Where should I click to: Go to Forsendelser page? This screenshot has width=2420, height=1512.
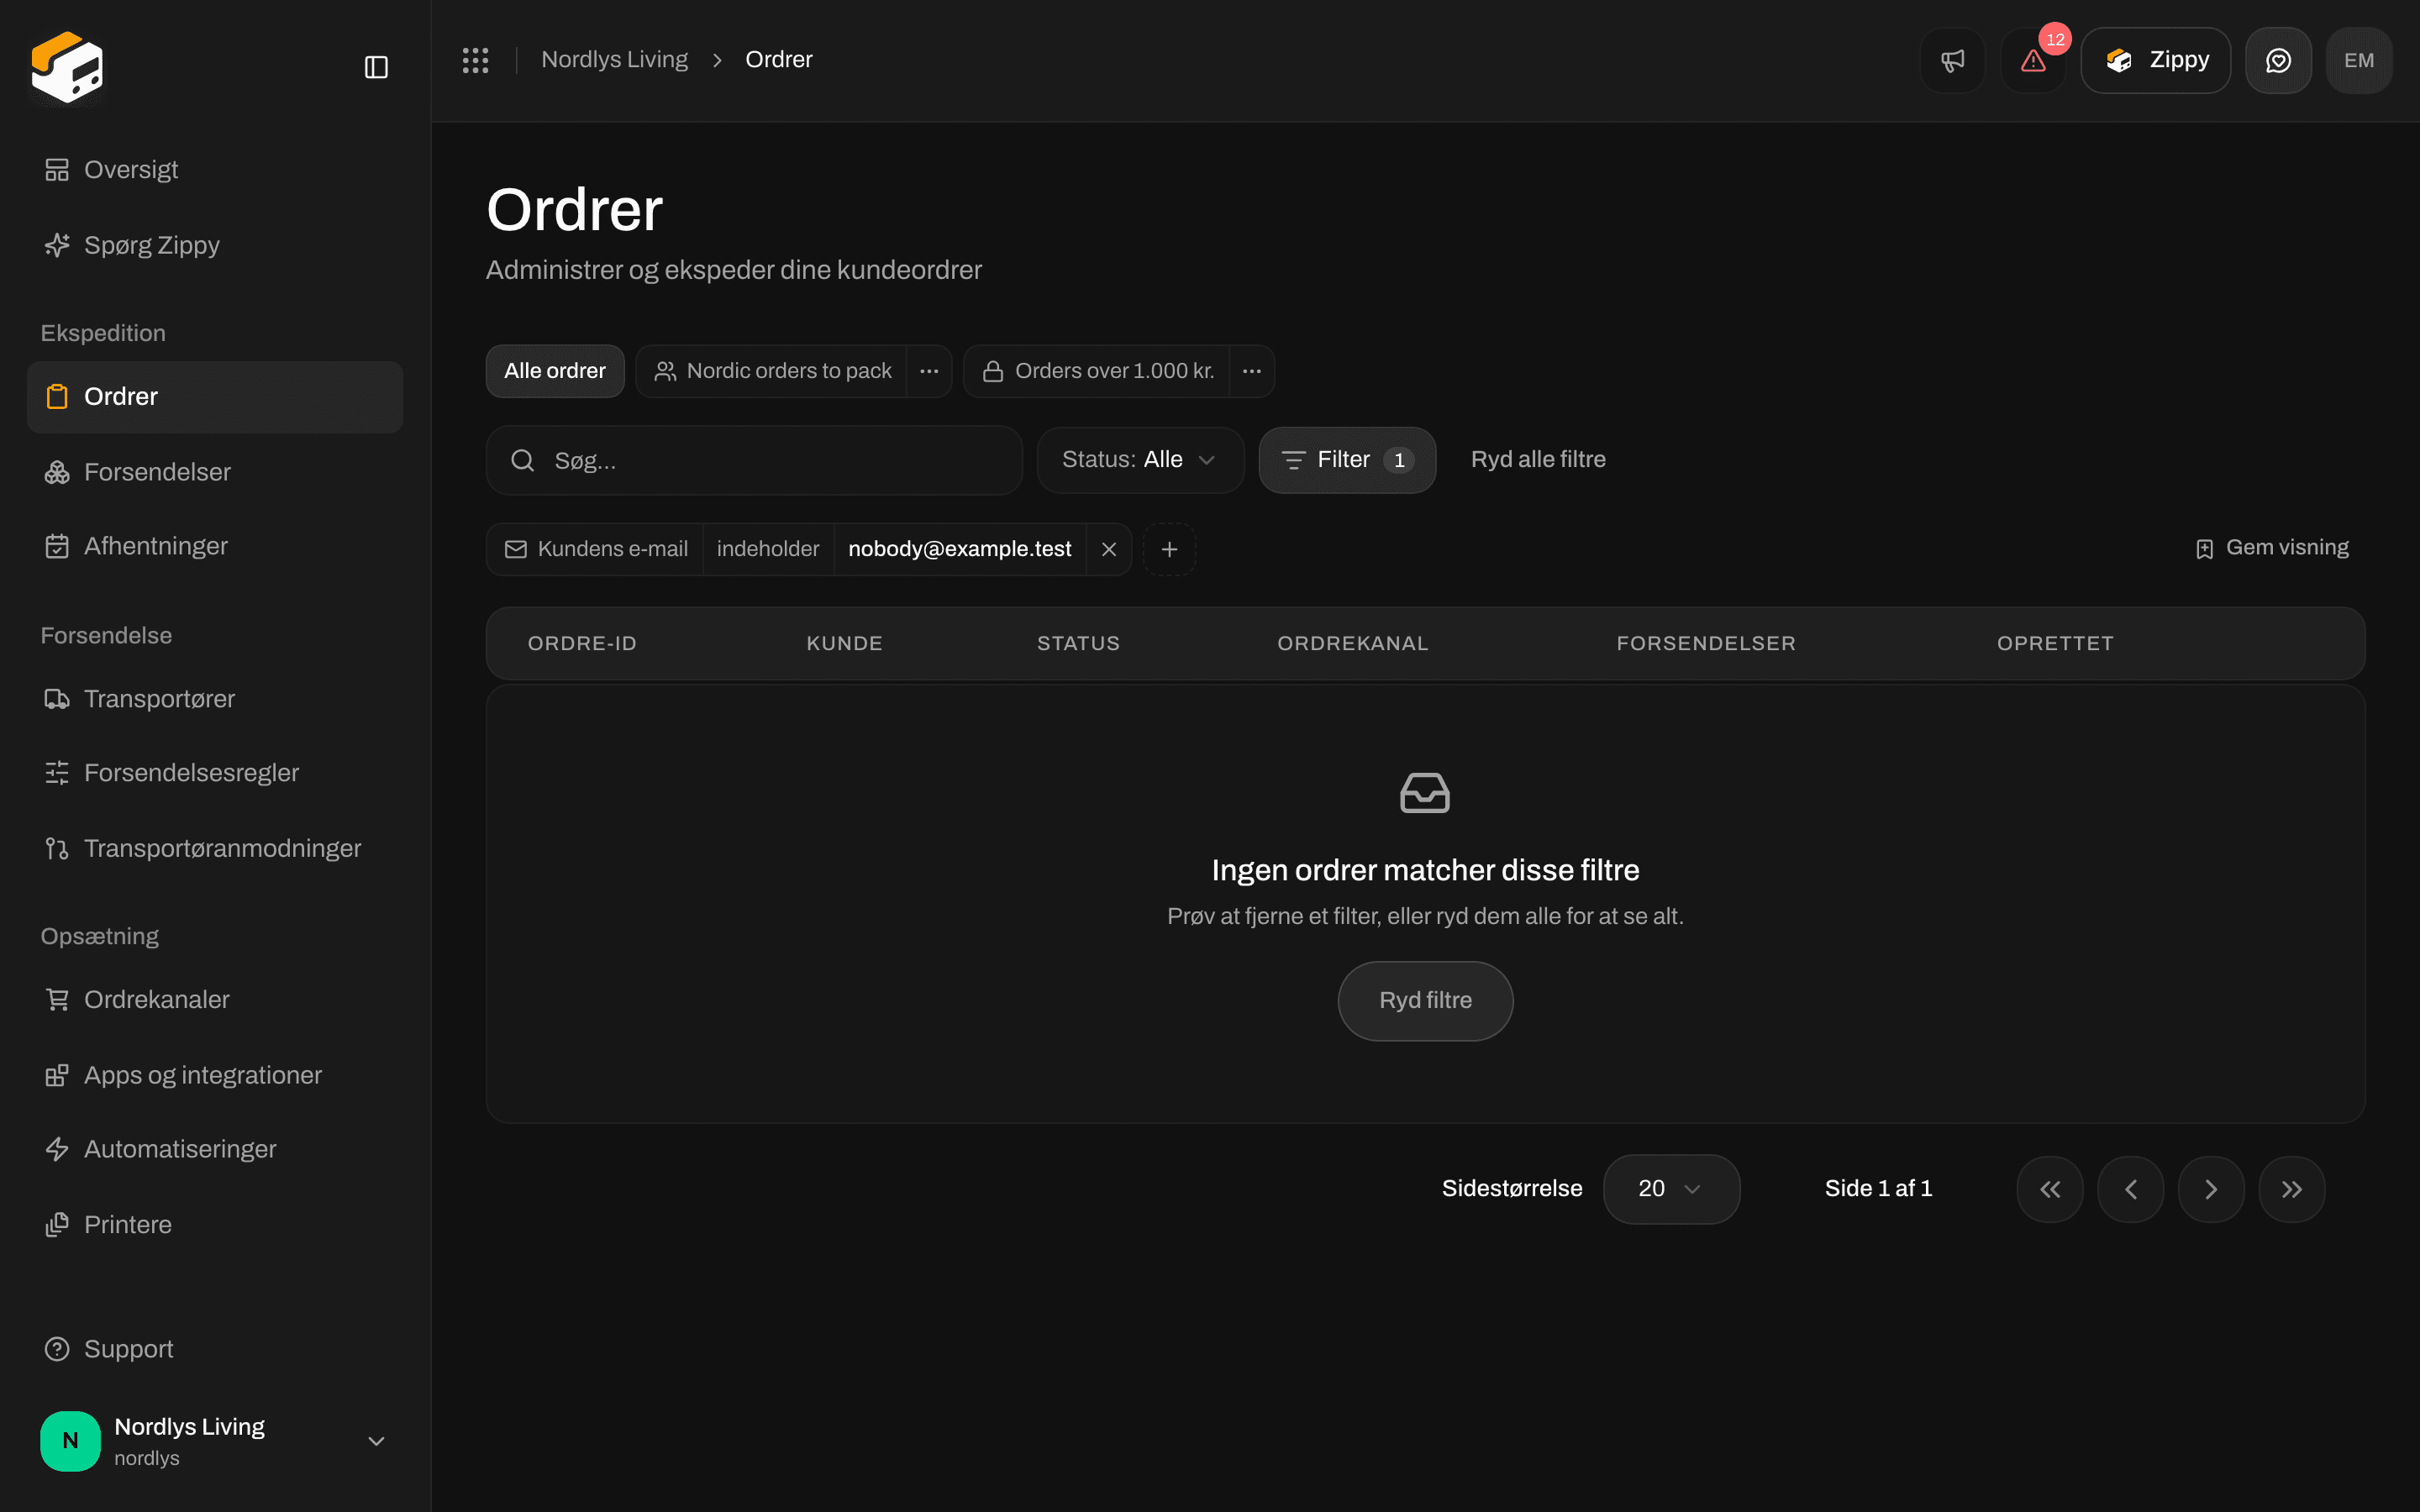point(214,472)
